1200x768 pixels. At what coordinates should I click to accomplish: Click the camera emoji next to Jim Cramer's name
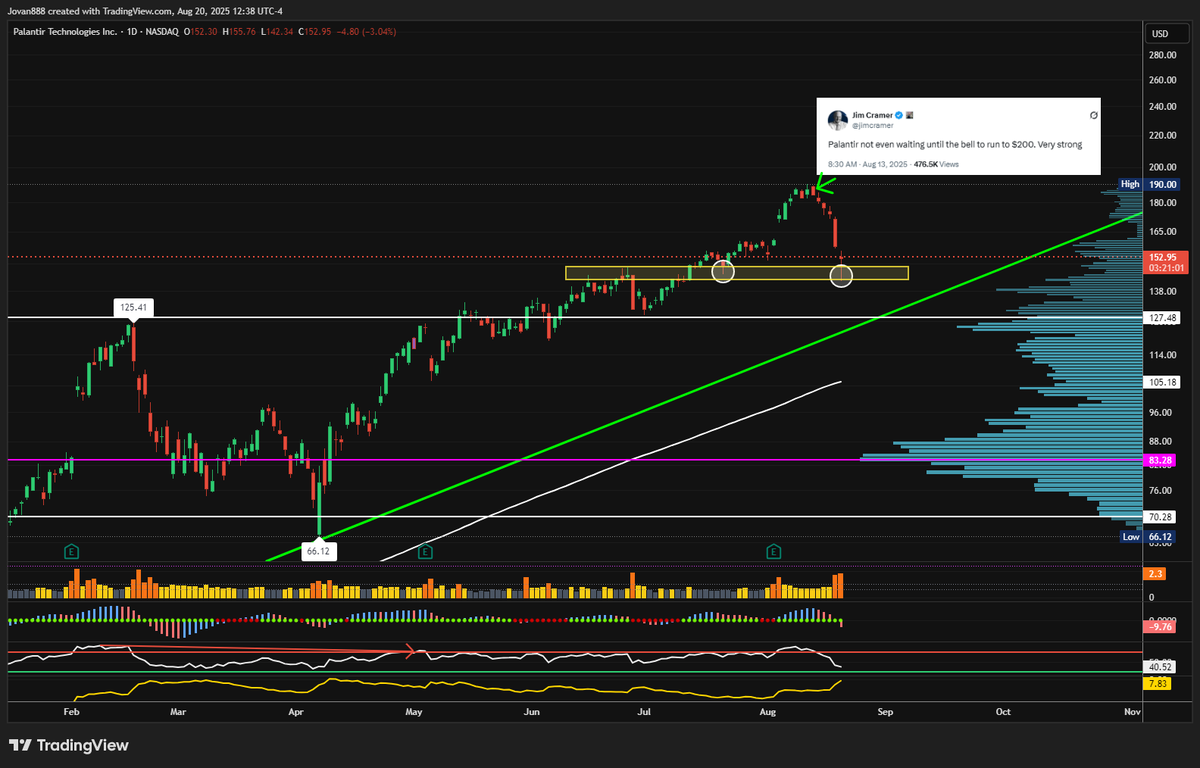pos(908,115)
